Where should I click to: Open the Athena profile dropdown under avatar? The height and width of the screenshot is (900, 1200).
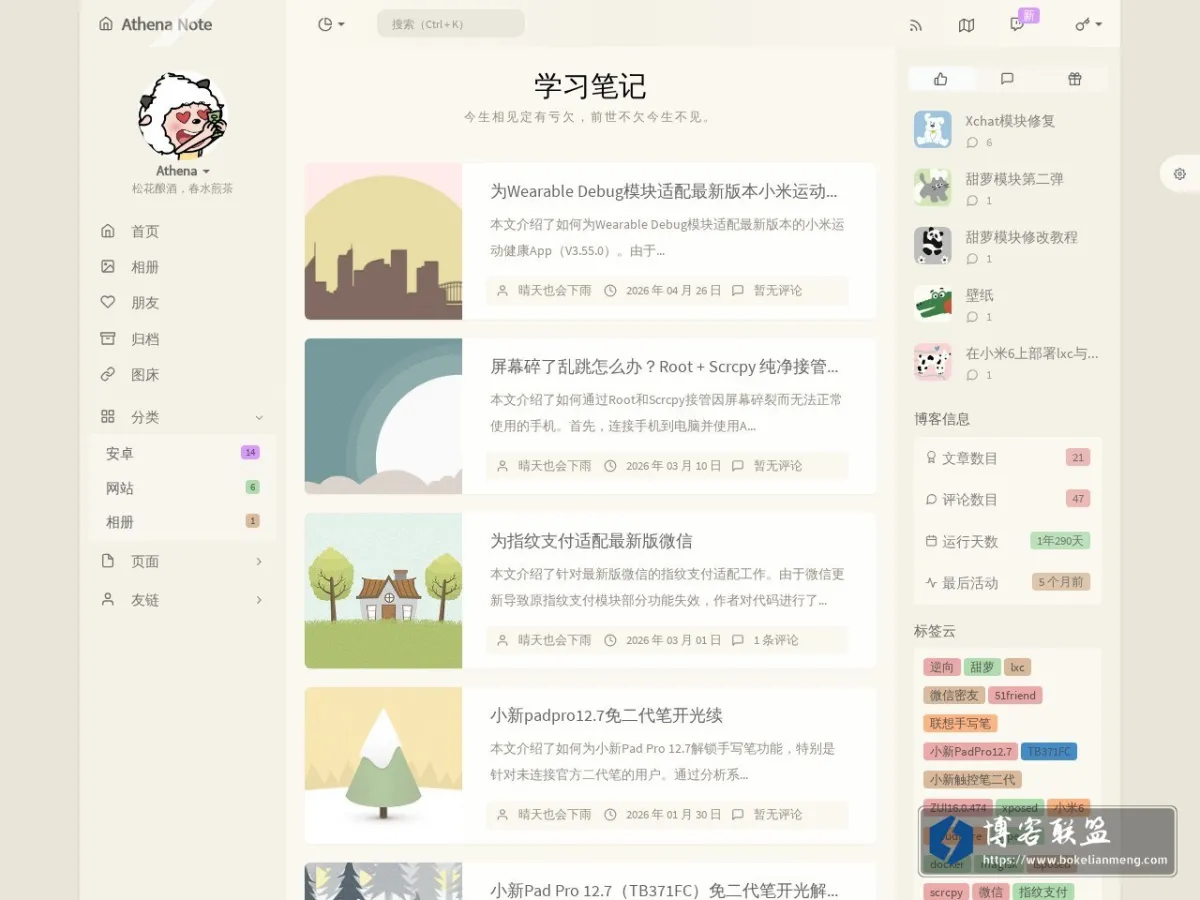point(182,171)
